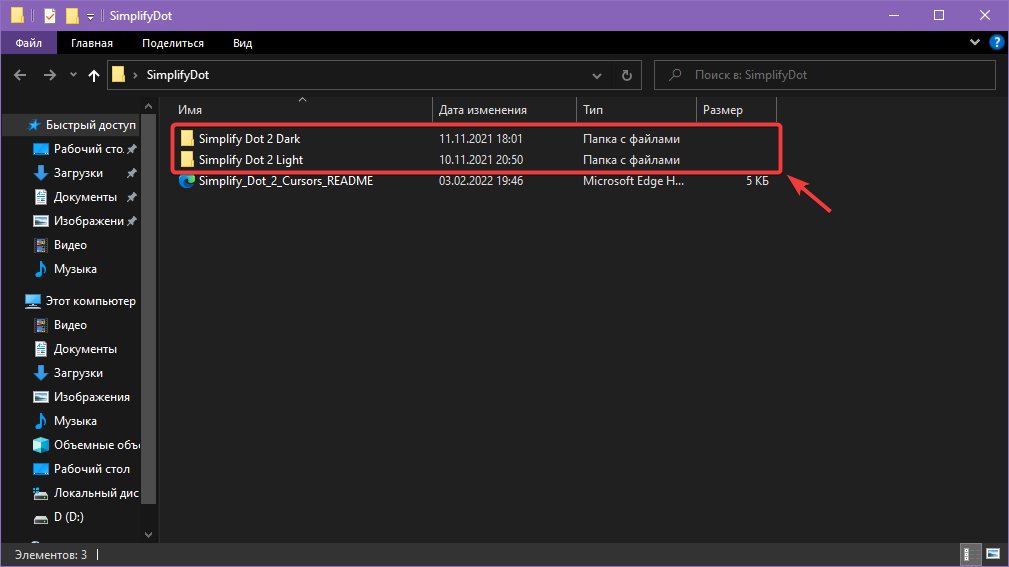Click date 03.02.2022 19:46 cell
The height and width of the screenshot is (567, 1009).
click(481, 181)
